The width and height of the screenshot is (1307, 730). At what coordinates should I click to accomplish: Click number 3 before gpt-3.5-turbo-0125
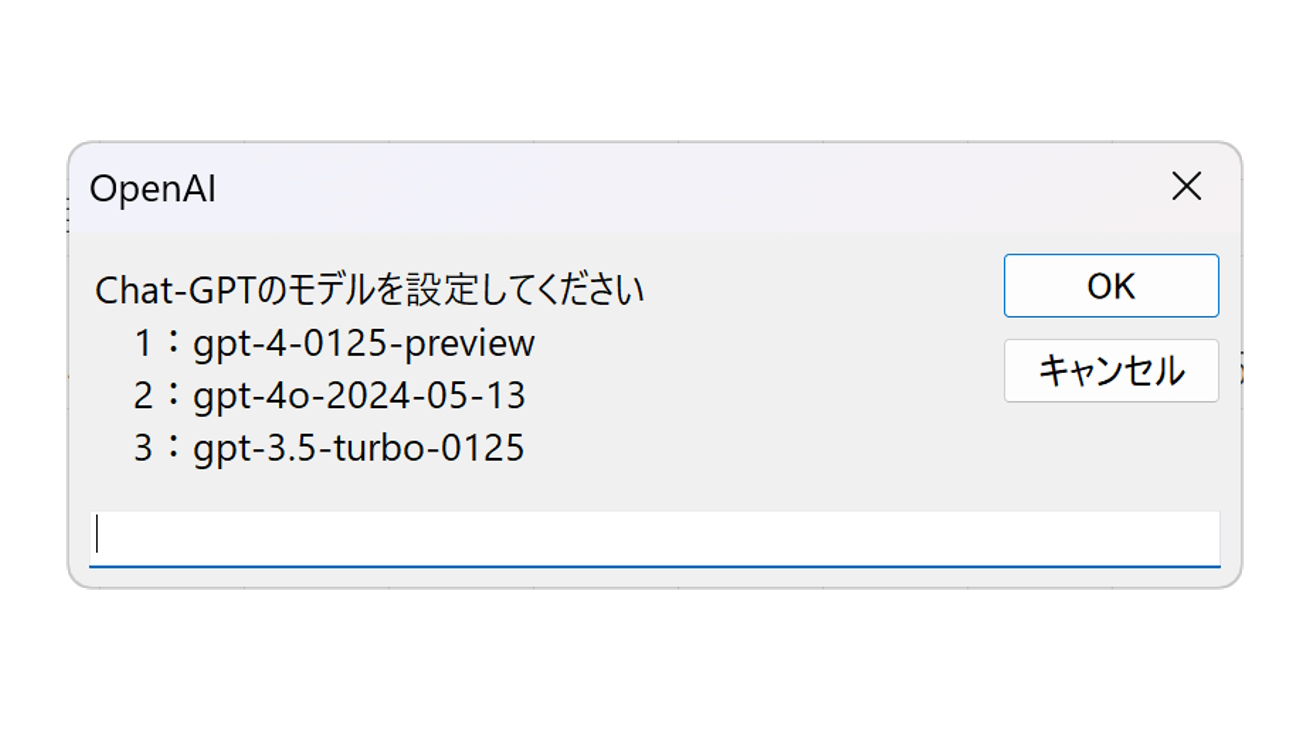(x=143, y=449)
